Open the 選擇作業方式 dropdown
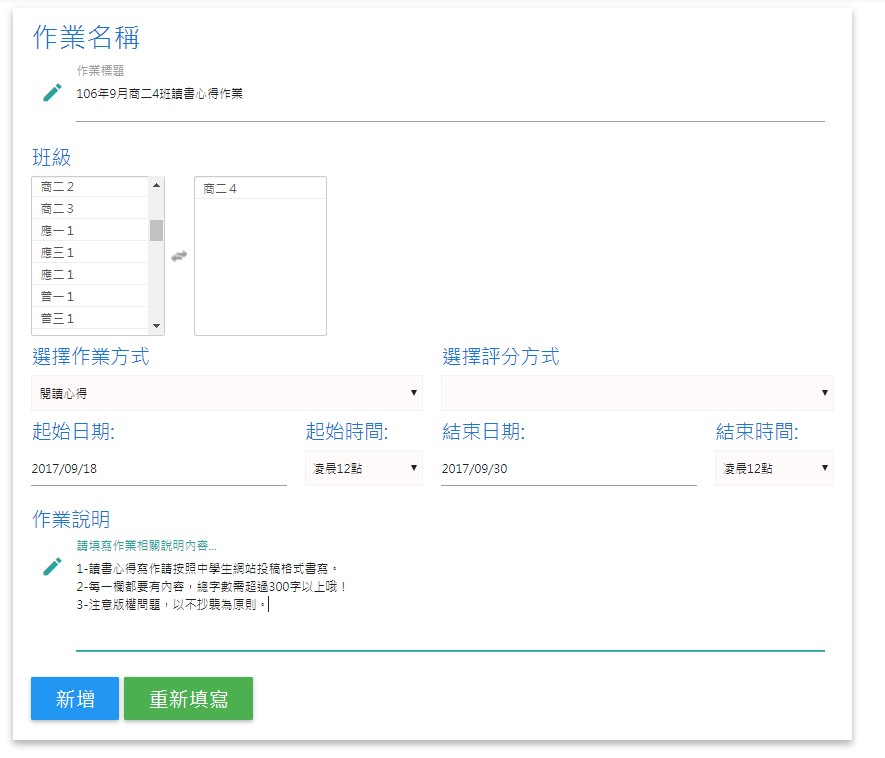This screenshot has height=758, width=885. (x=226, y=393)
